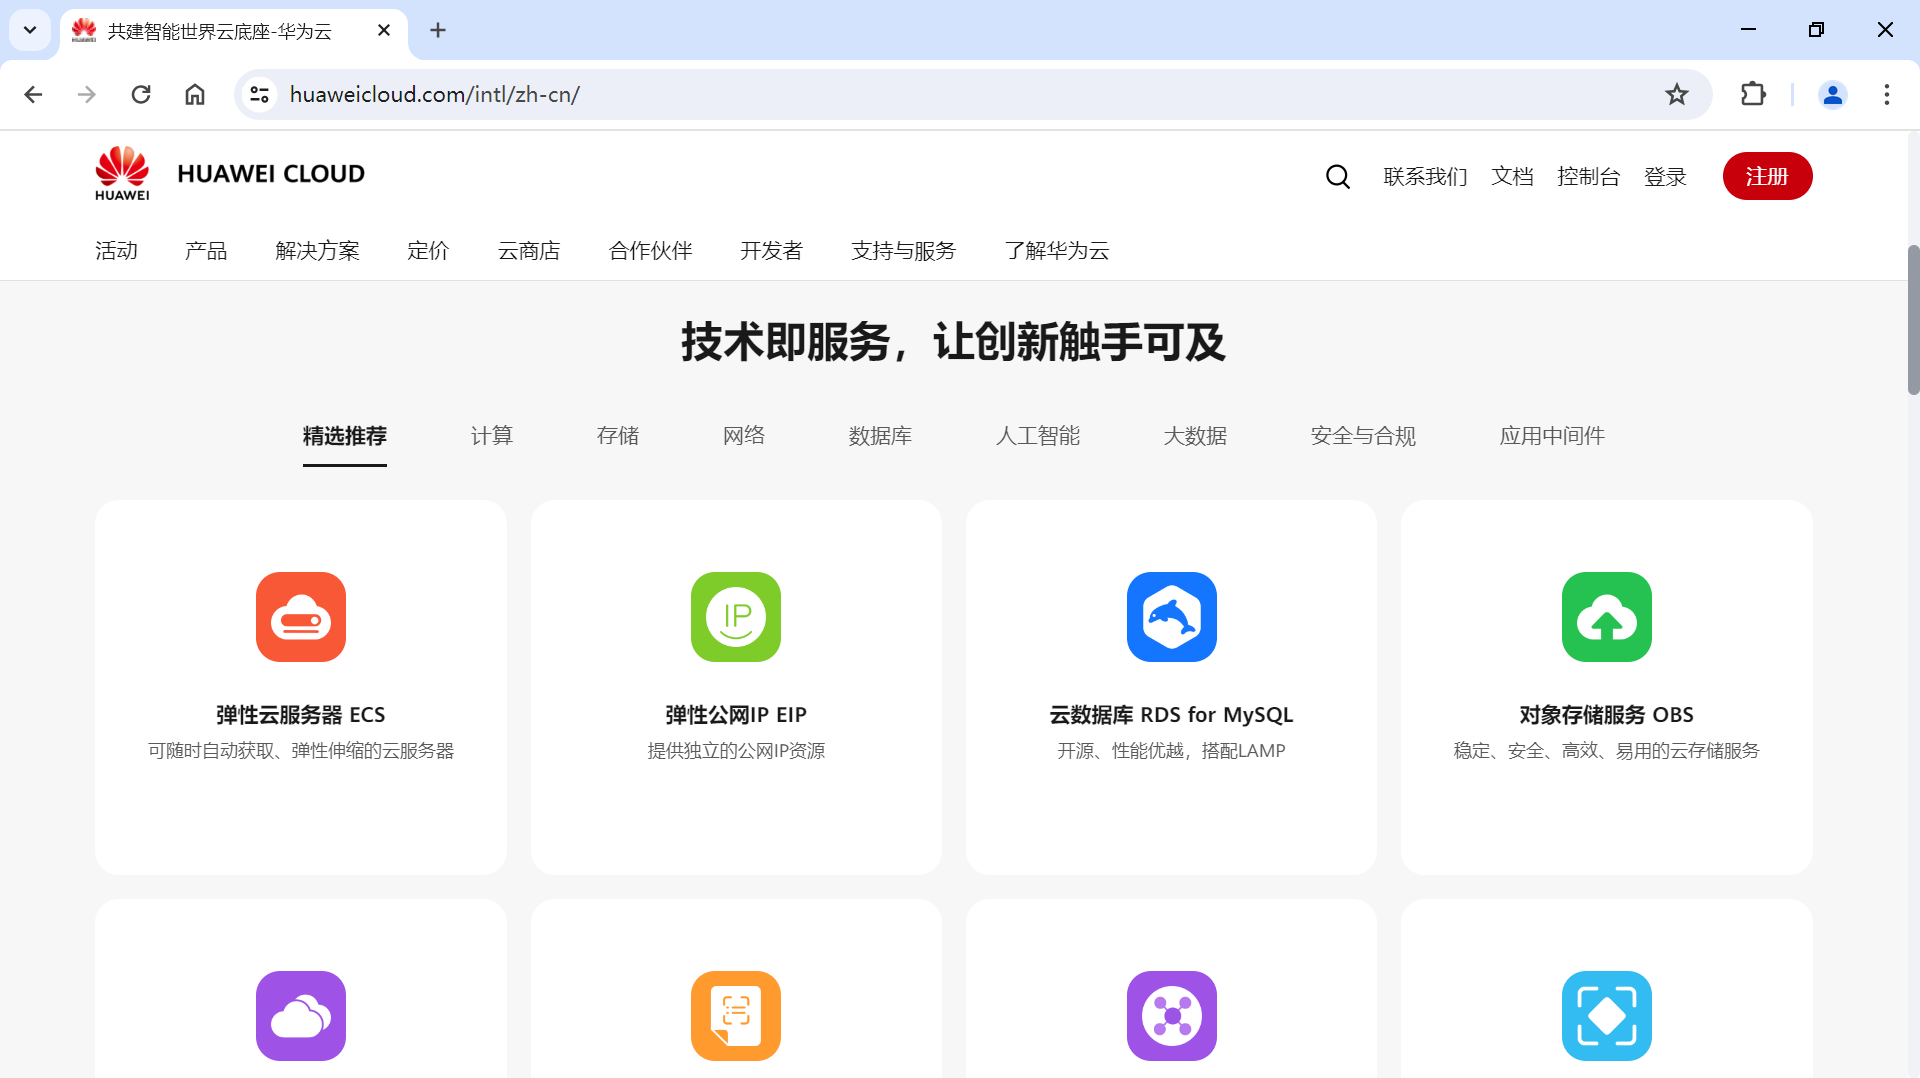
Task: Switch to the 网络 tab
Action: coord(744,436)
